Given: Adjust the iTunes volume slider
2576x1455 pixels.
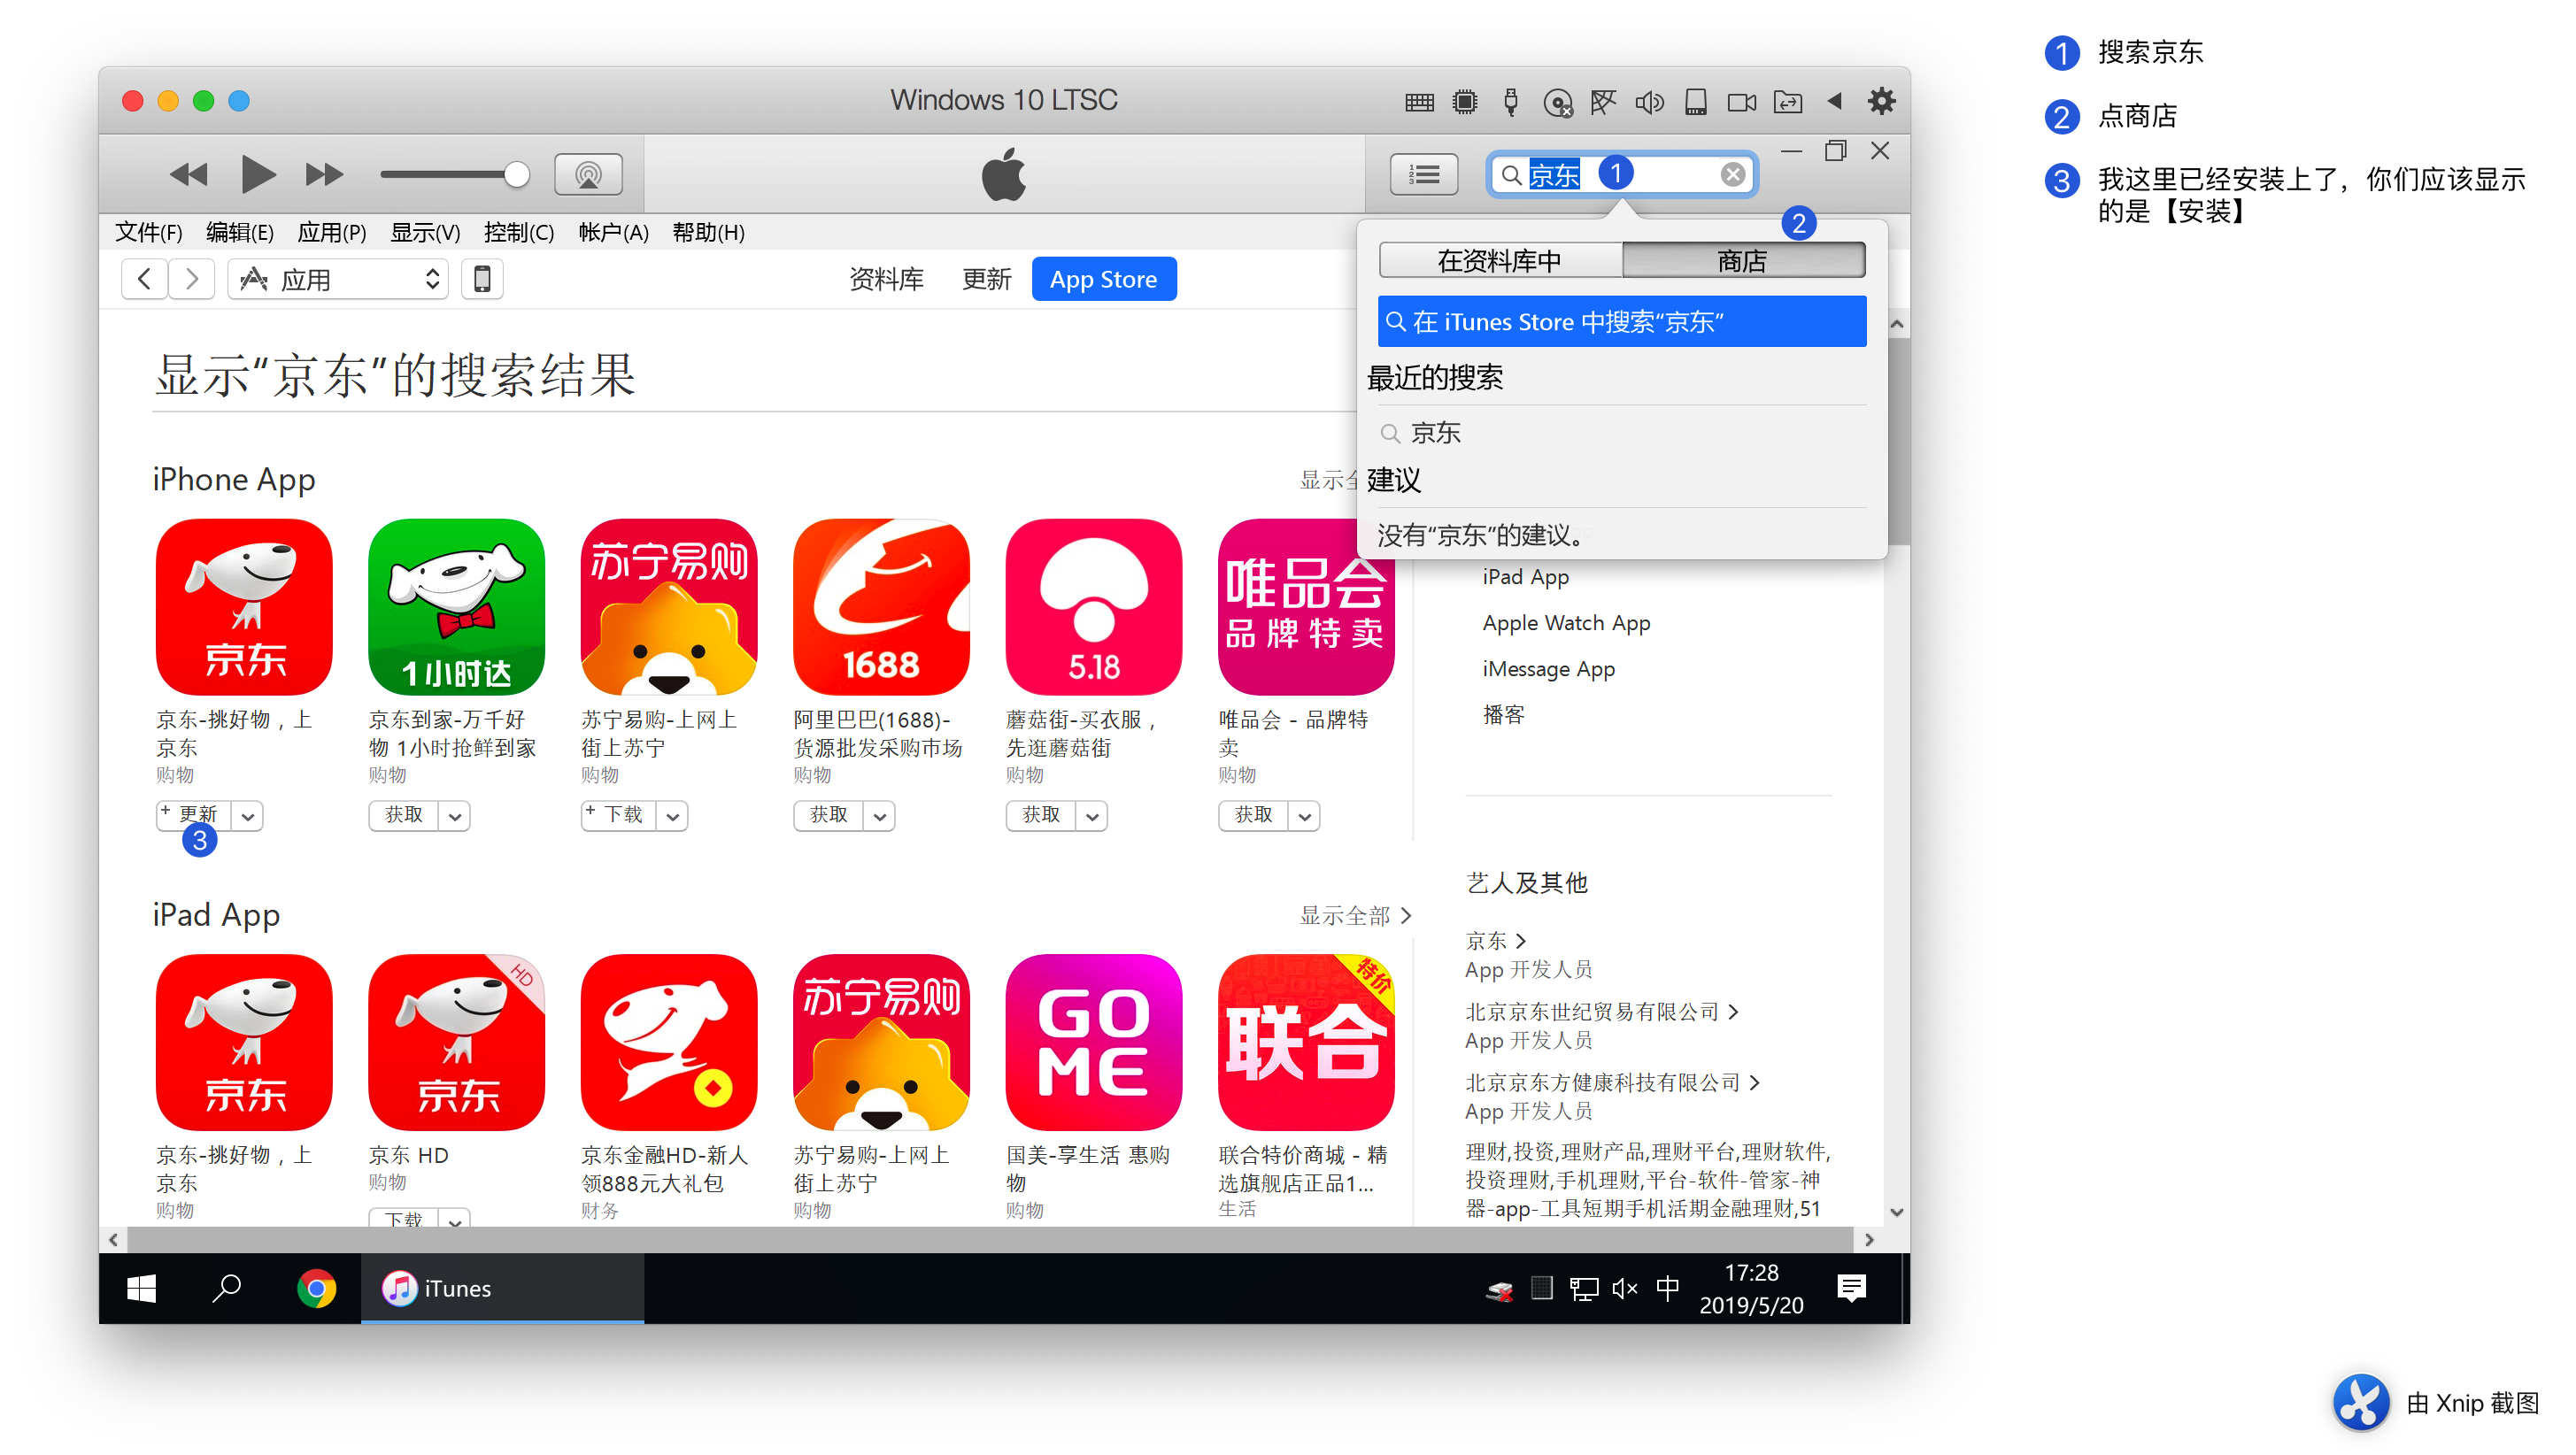Looking at the screenshot, I should (455, 175).
